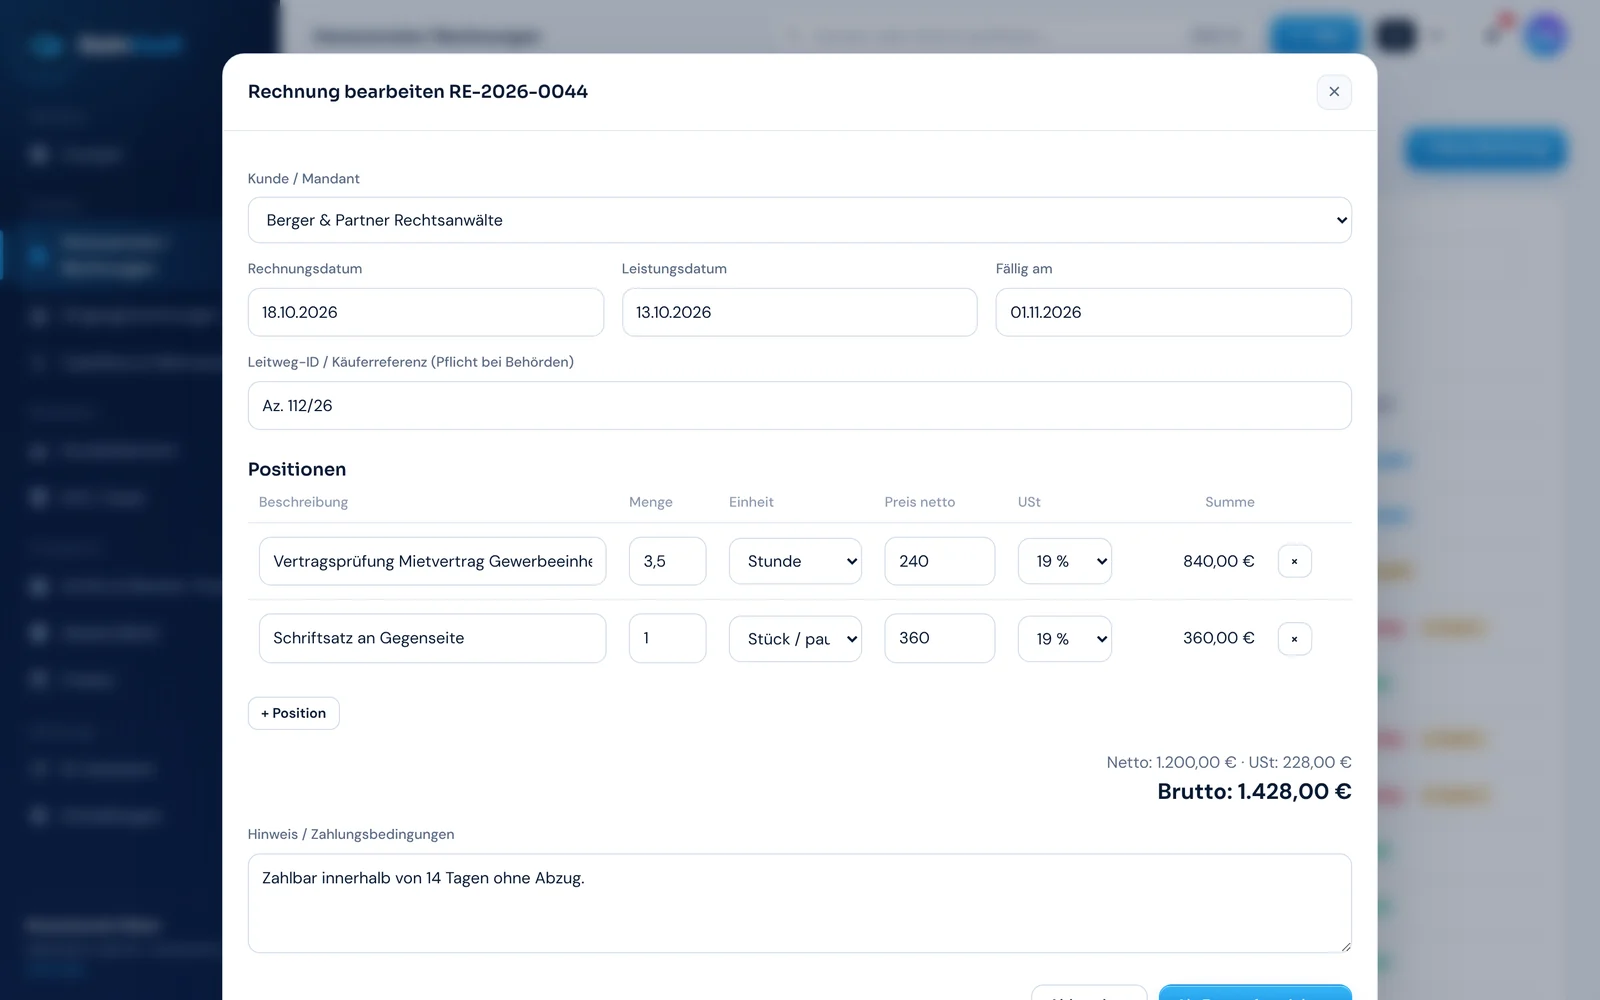
Task: Open the Kunde / Mandant dropdown
Action: click(x=800, y=220)
